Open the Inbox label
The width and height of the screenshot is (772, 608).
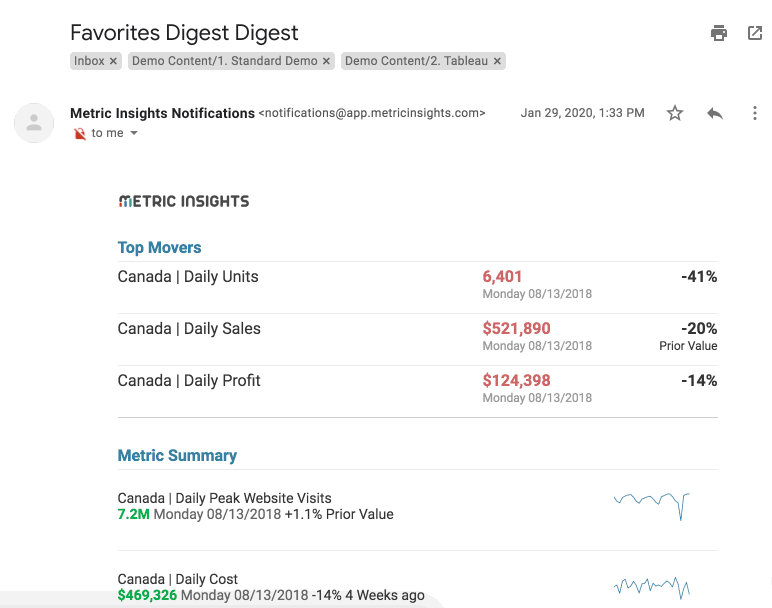[89, 61]
